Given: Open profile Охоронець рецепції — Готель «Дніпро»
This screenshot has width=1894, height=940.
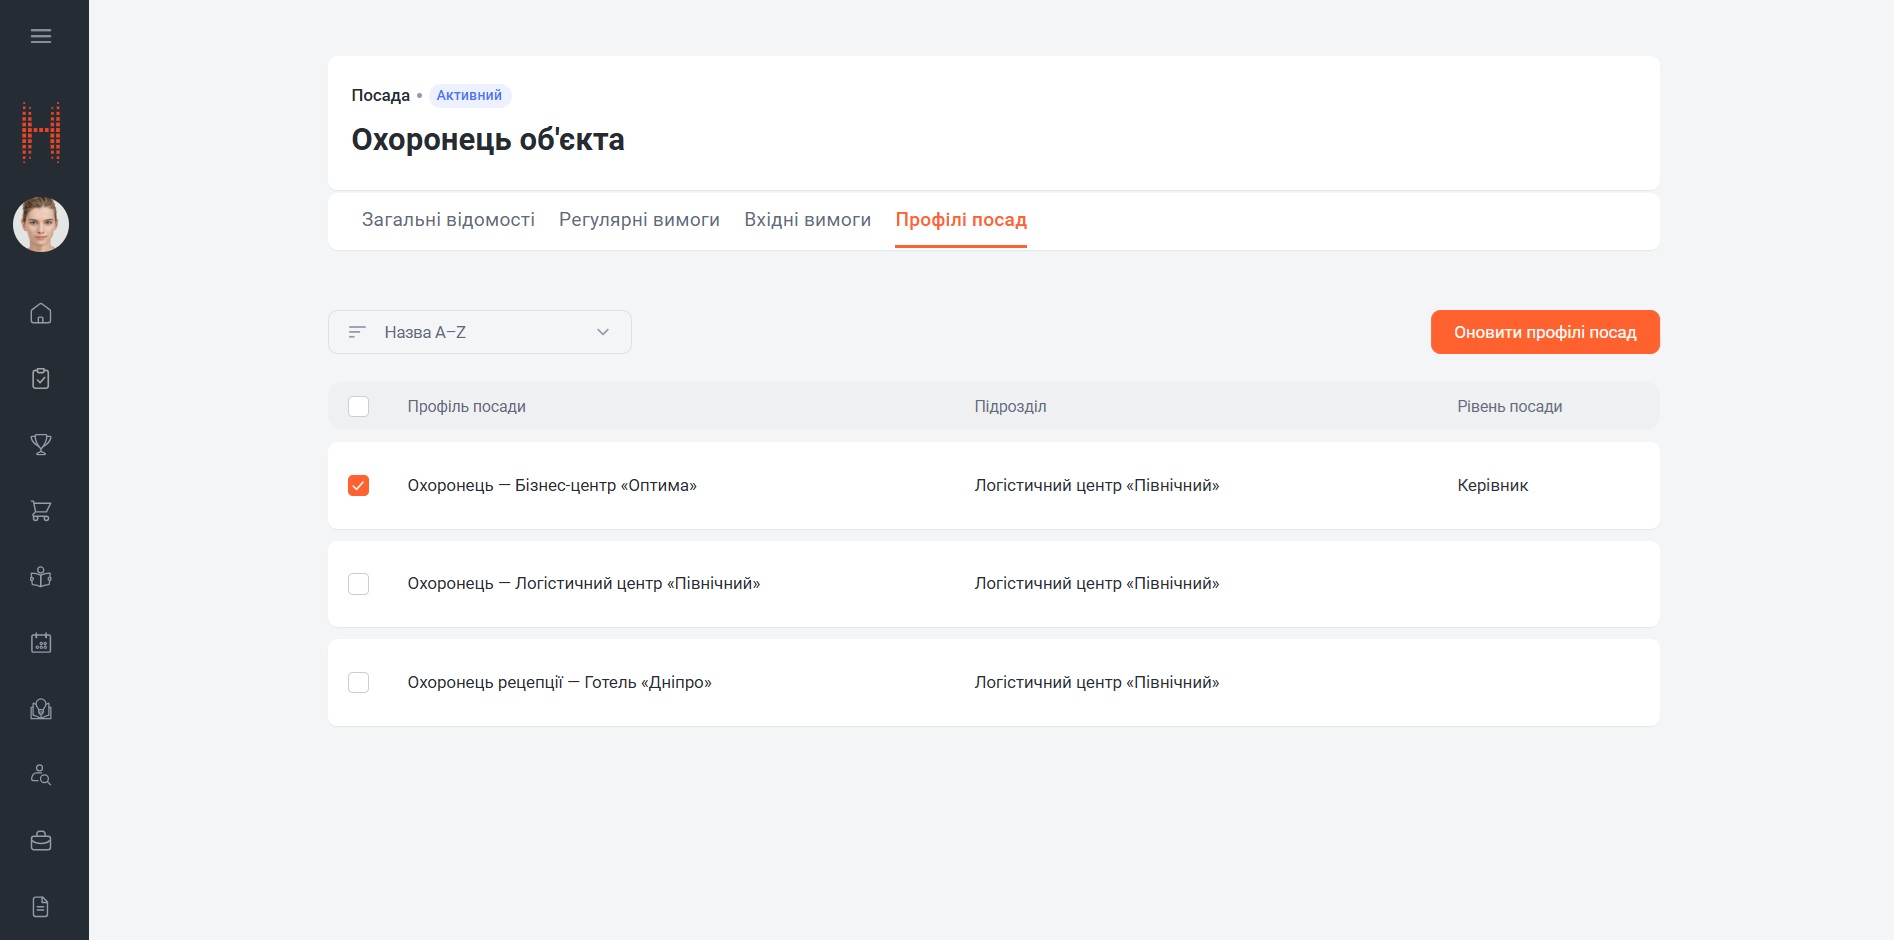Looking at the screenshot, I should click(x=559, y=682).
